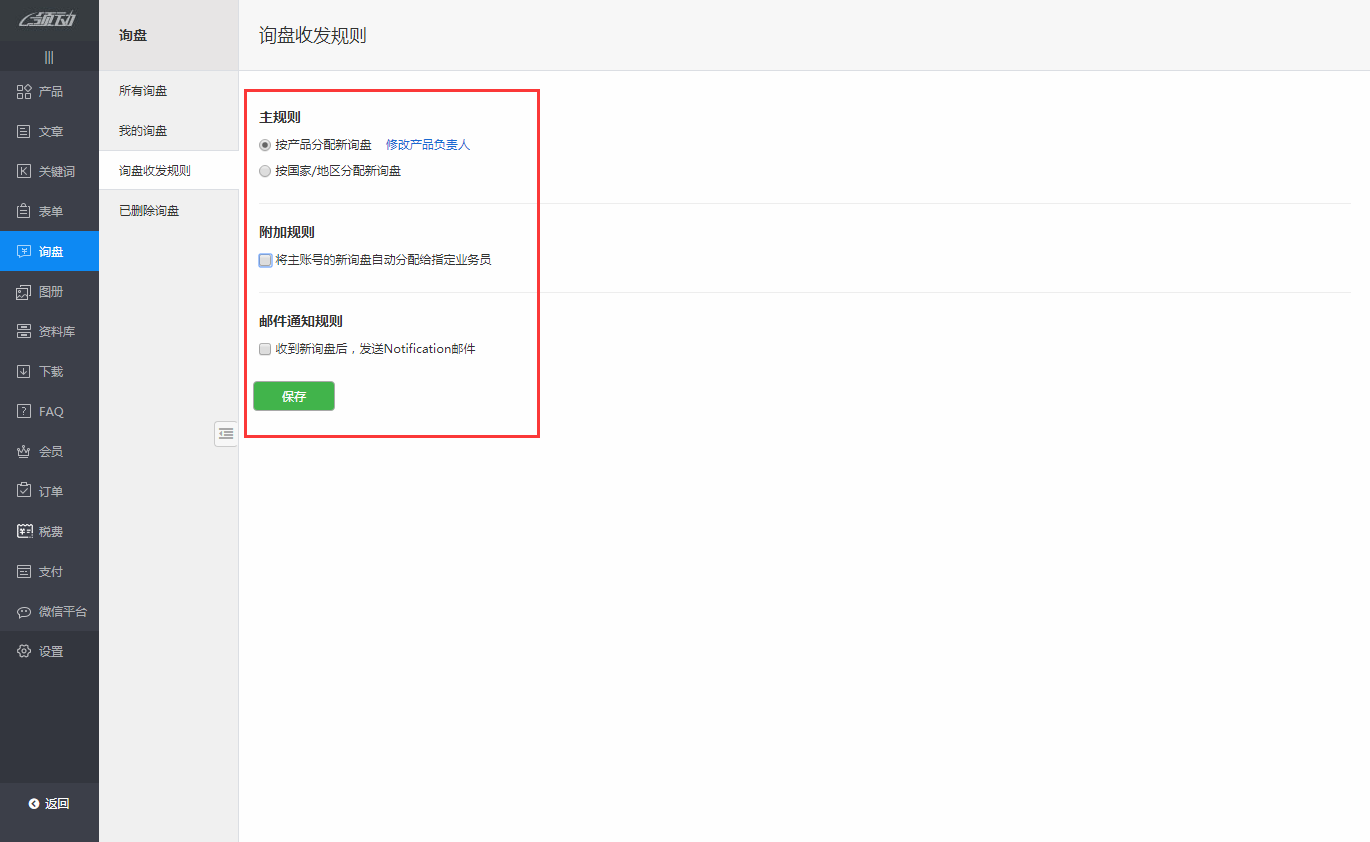Image resolution: width=1370 pixels, height=842 pixels.
Task: Click the green 保存 (Save) button
Action: (x=293, y=396)
